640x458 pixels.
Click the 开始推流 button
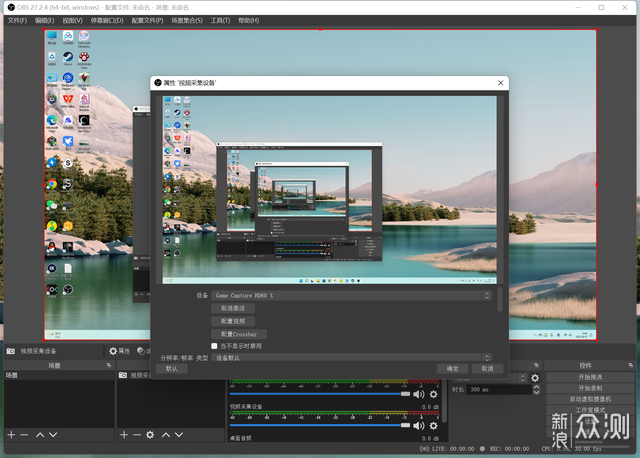pos(590,377)
